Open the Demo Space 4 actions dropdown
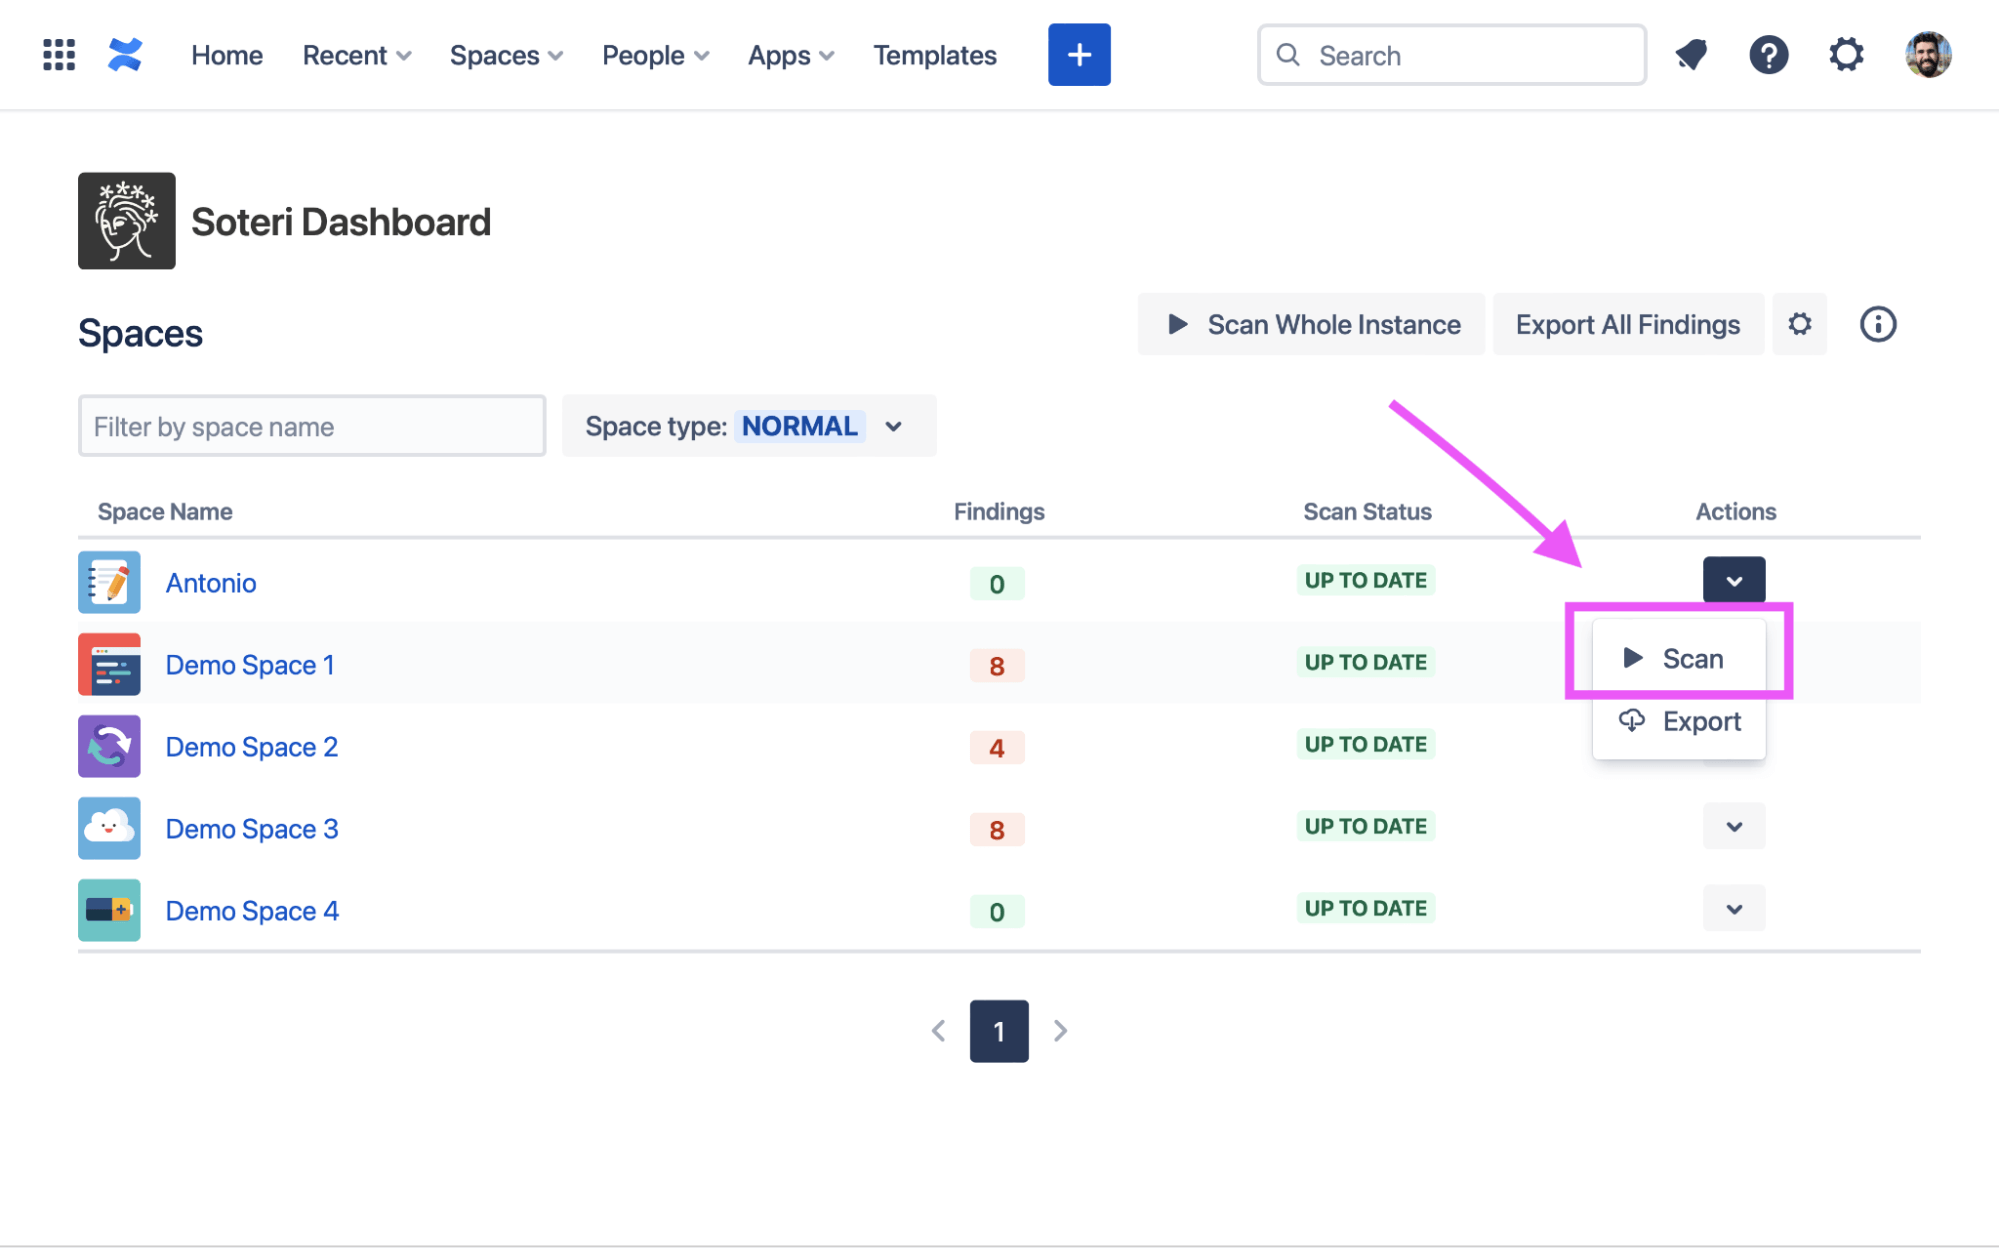Image resolution: width=1999 pixels, height=1250 pixels. tap(1733, 908)
